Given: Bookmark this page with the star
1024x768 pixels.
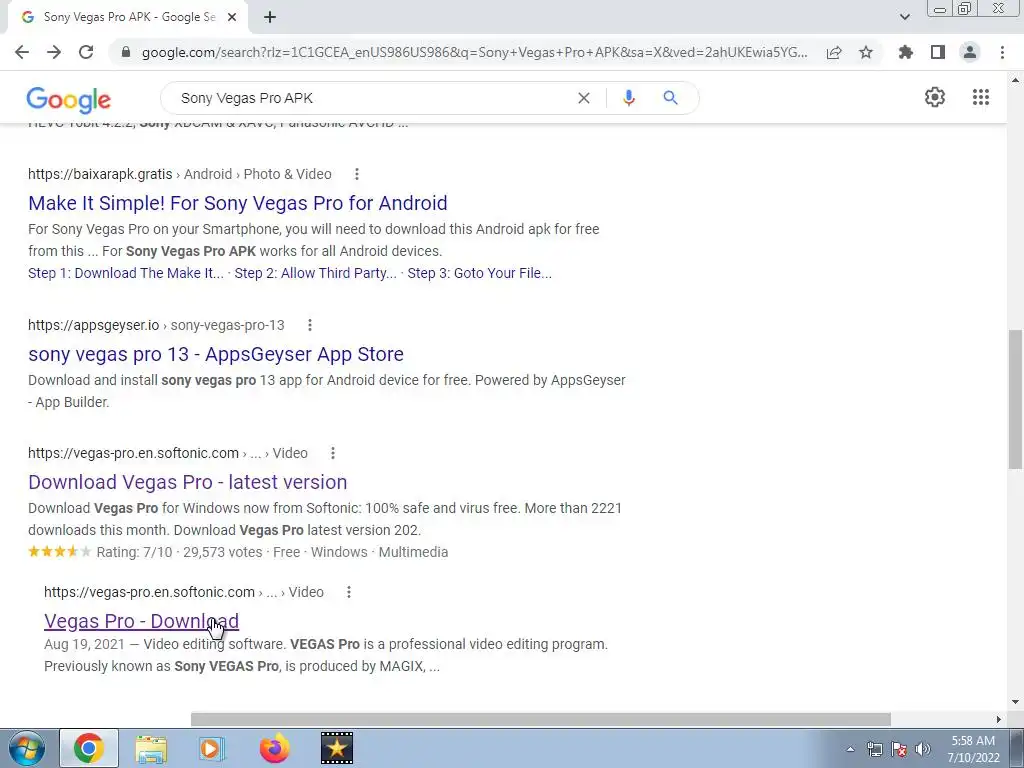Looking at the screenshot, I should coord(866,52).
